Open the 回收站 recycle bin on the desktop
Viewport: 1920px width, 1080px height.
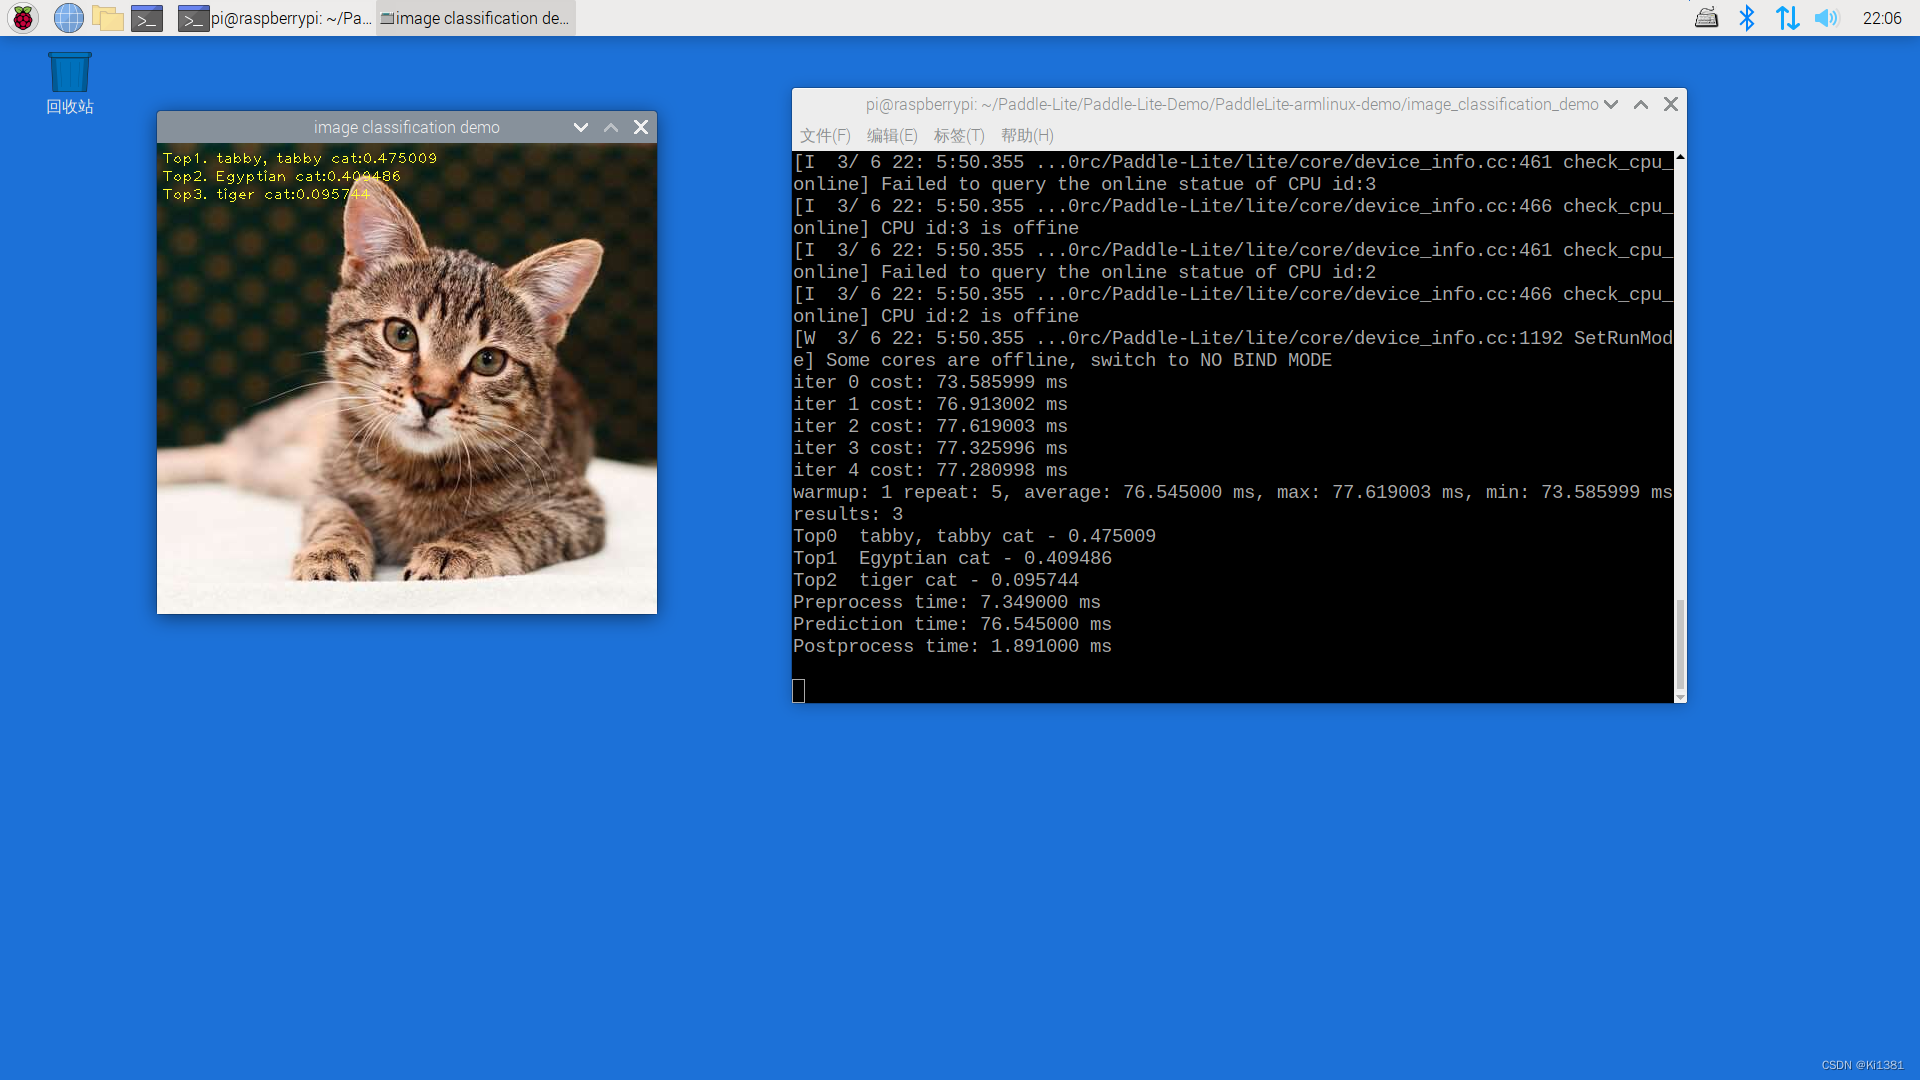click(x=68, y=70)
